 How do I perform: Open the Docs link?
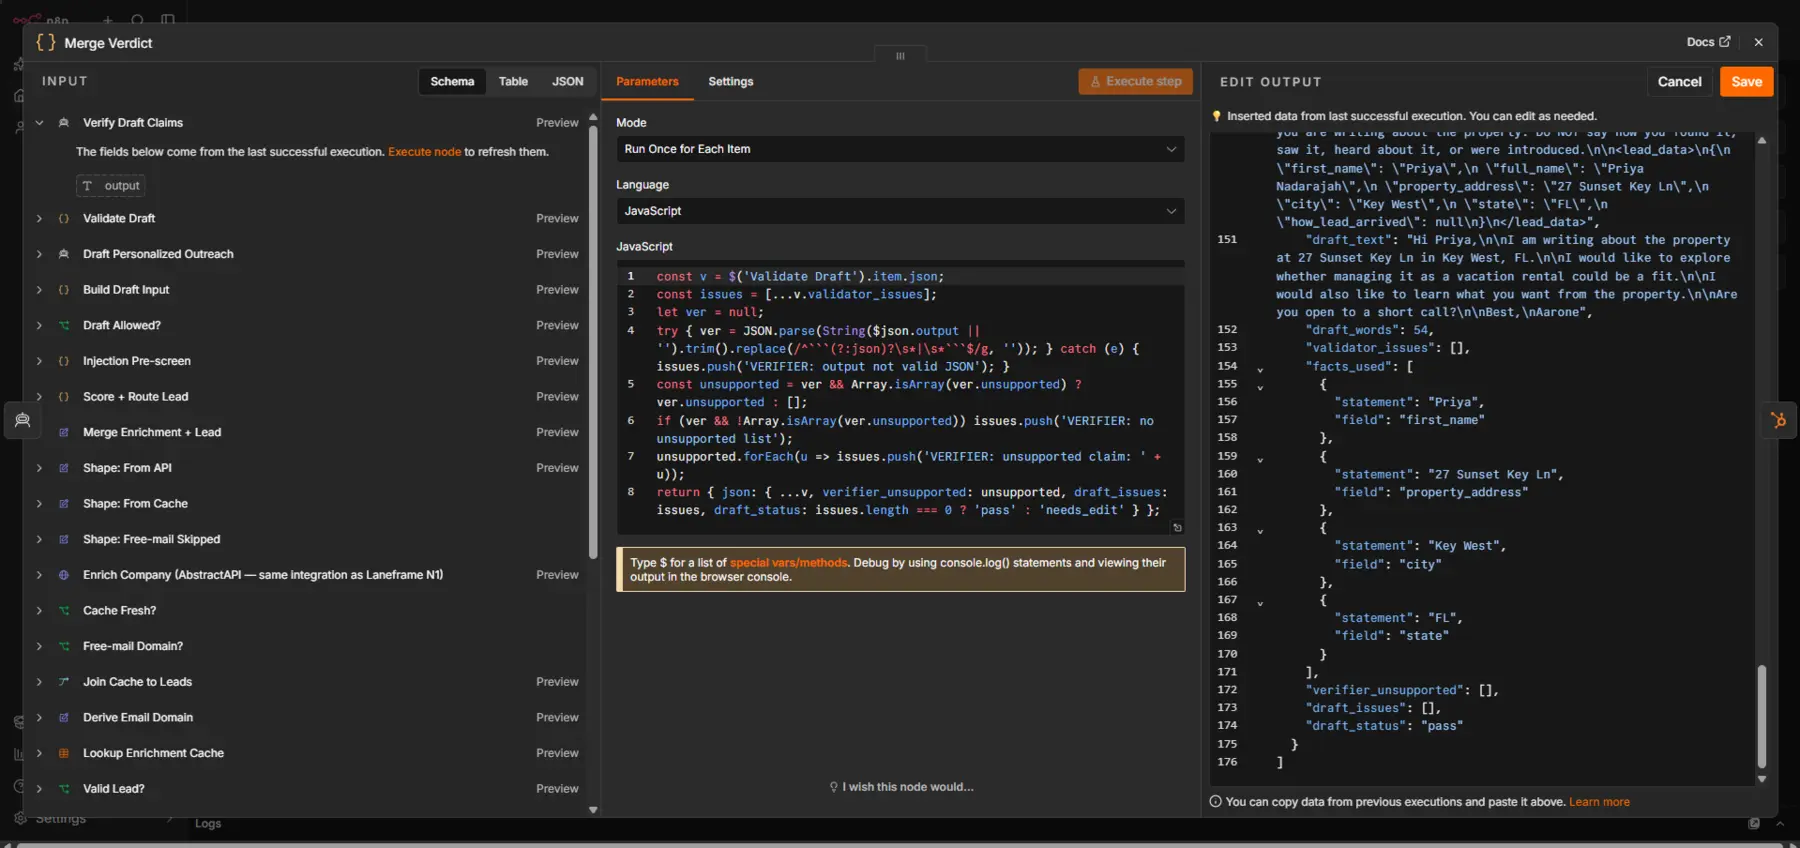coord(1707,42)
